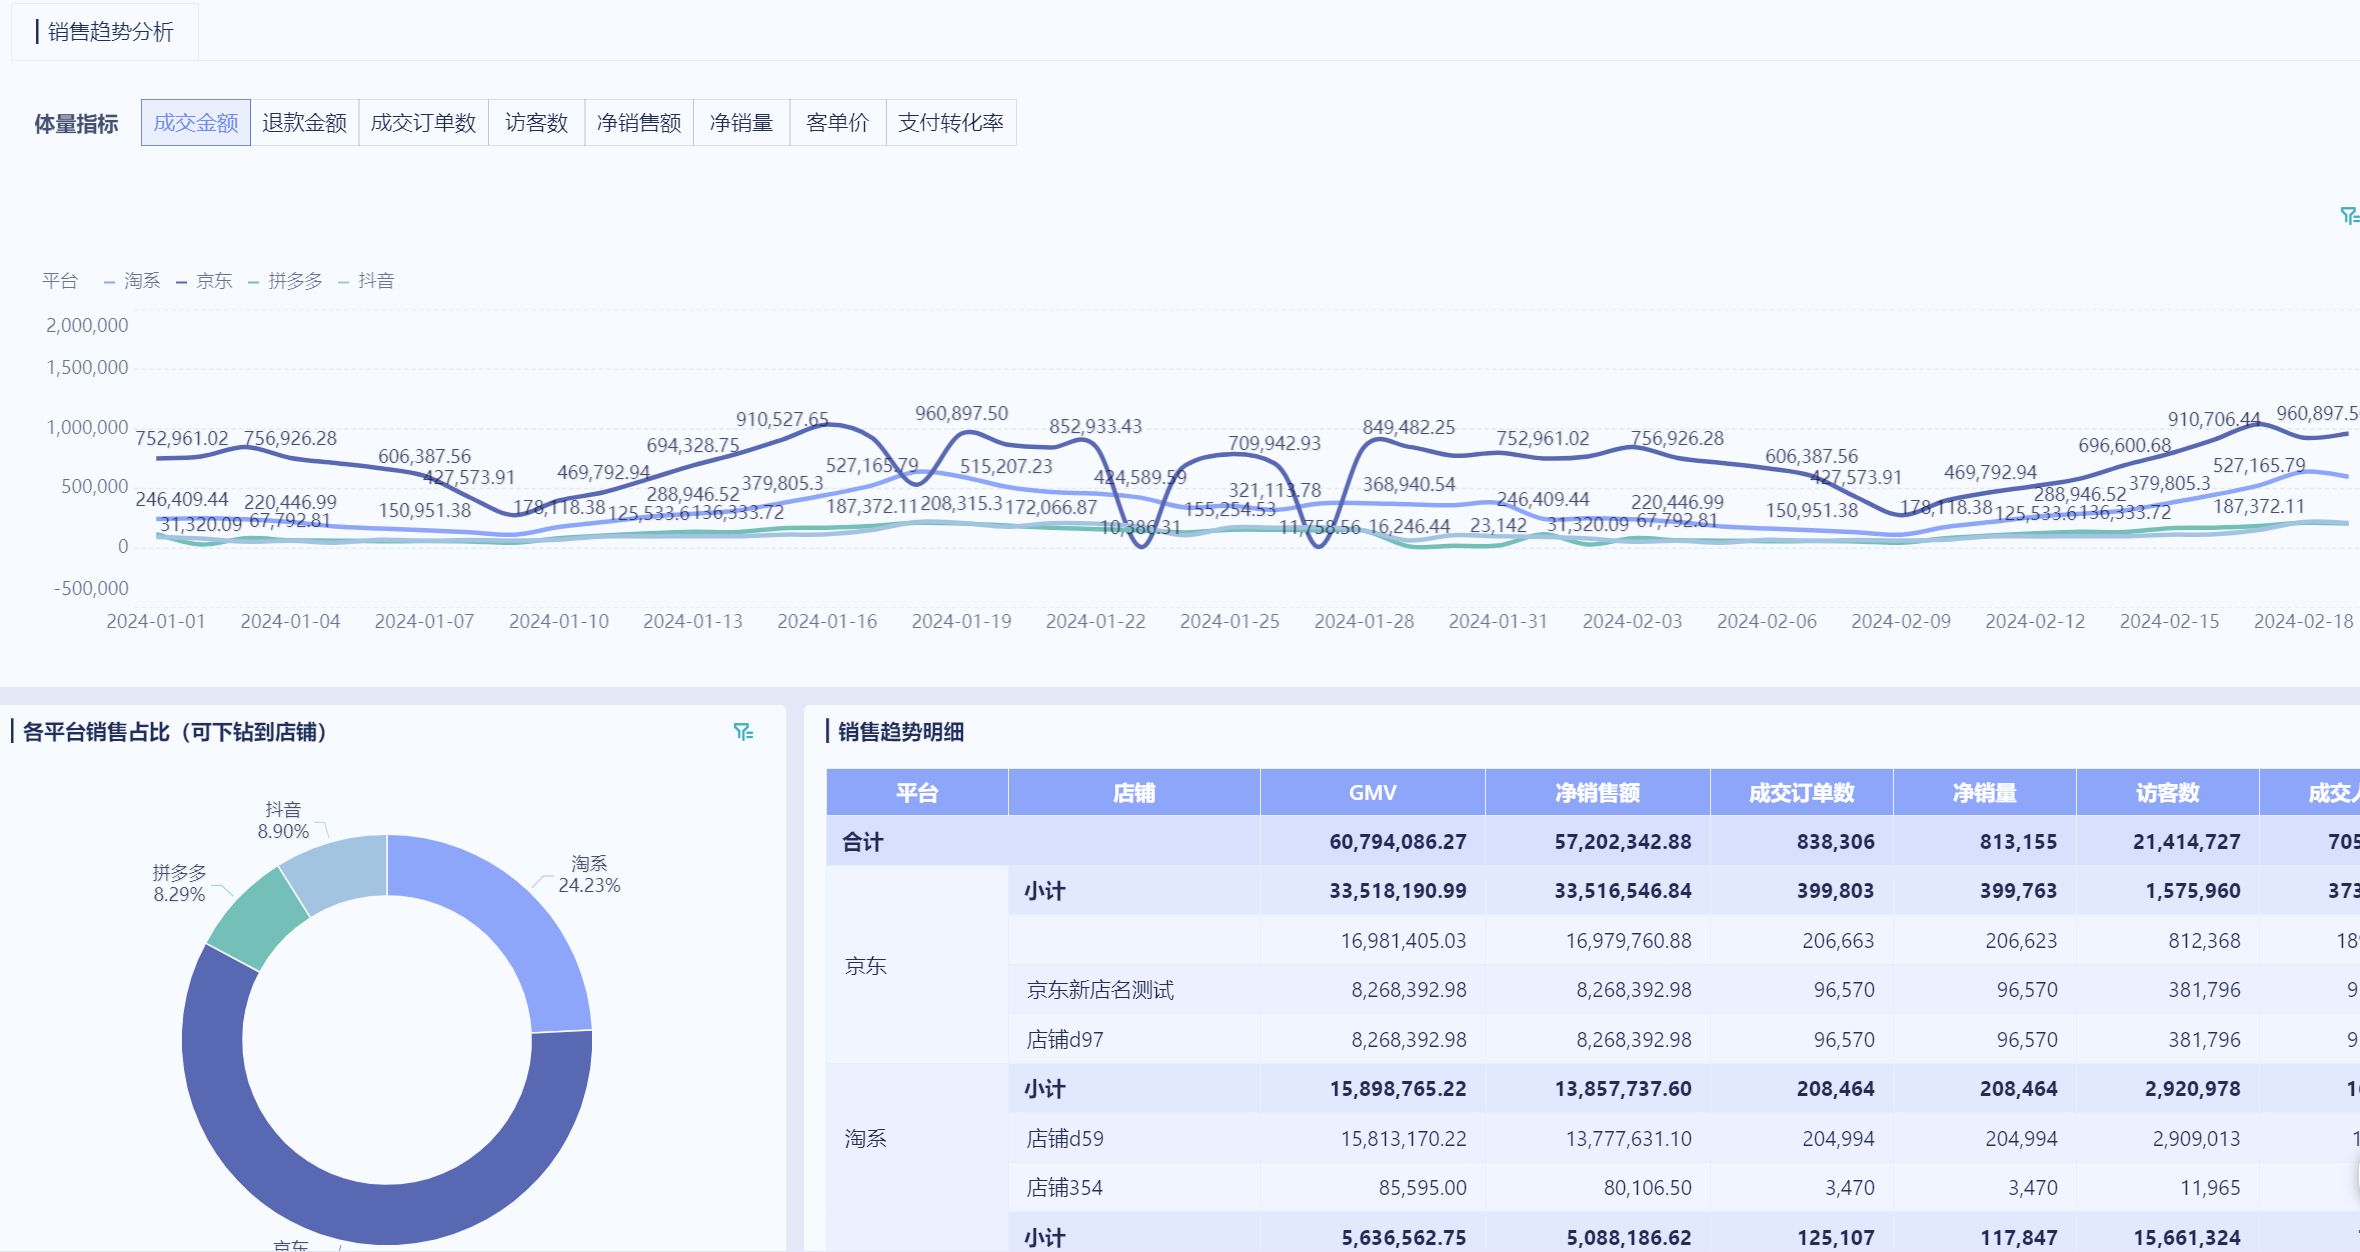2360x1252 pixels.
Task: Select the 店铺354 store row
Action: pyautogui.click(x=1065, y=1188)
